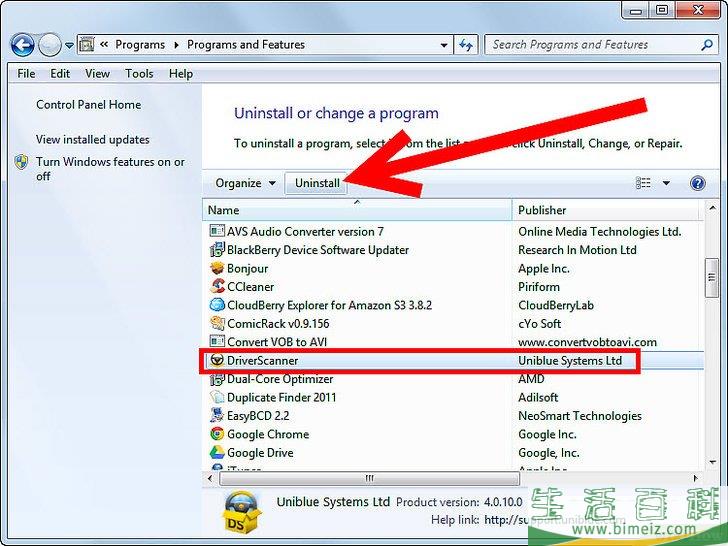The width and height of the screenshot is (728, 546).
Task: Click the vertical scrollbar thumb
Action: pos(711,278)
